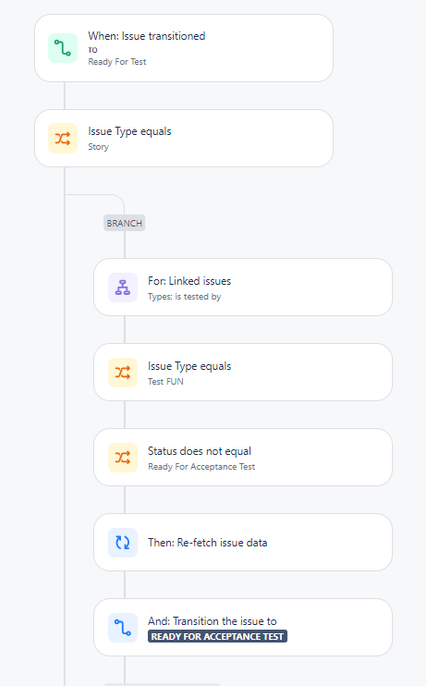Select the Then: Re-fetch issue data action

tap(243, 542)
